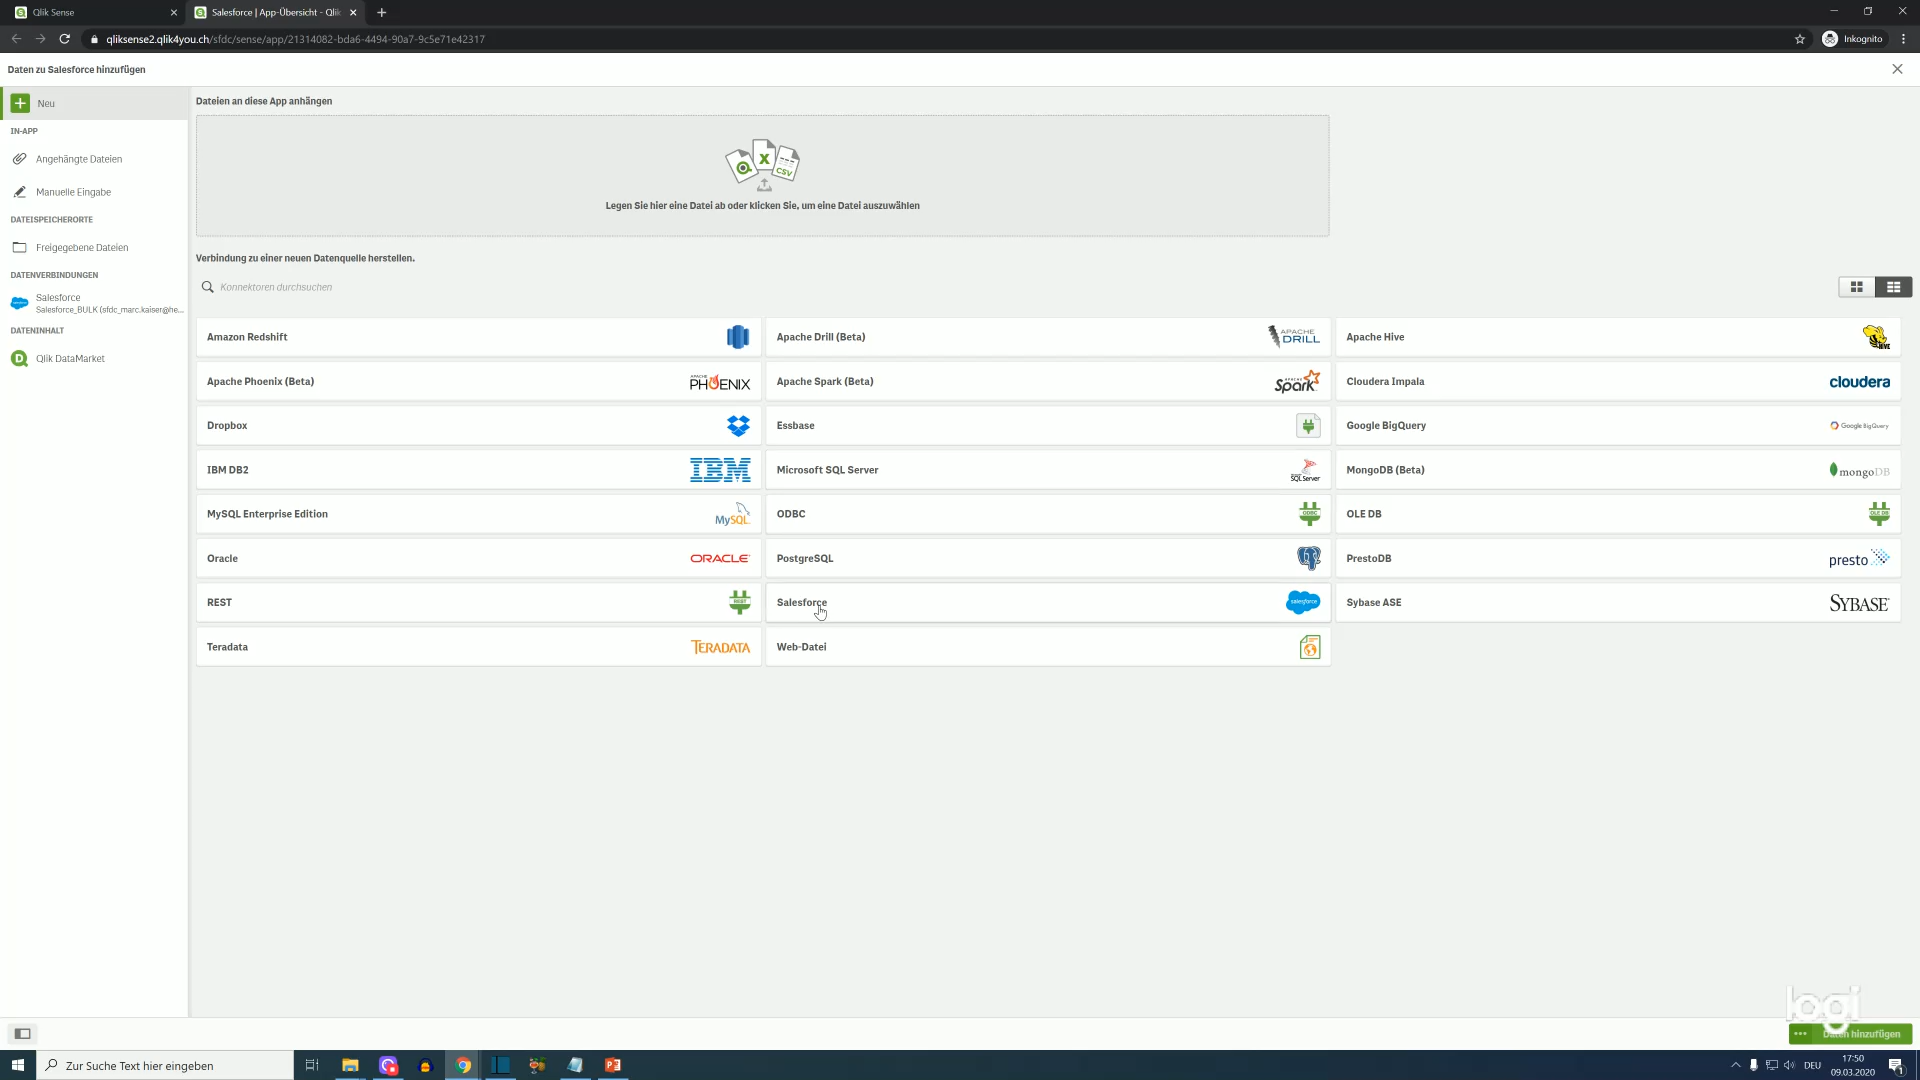Click the Teradata logo
1920x1080 pixels.
720,647
